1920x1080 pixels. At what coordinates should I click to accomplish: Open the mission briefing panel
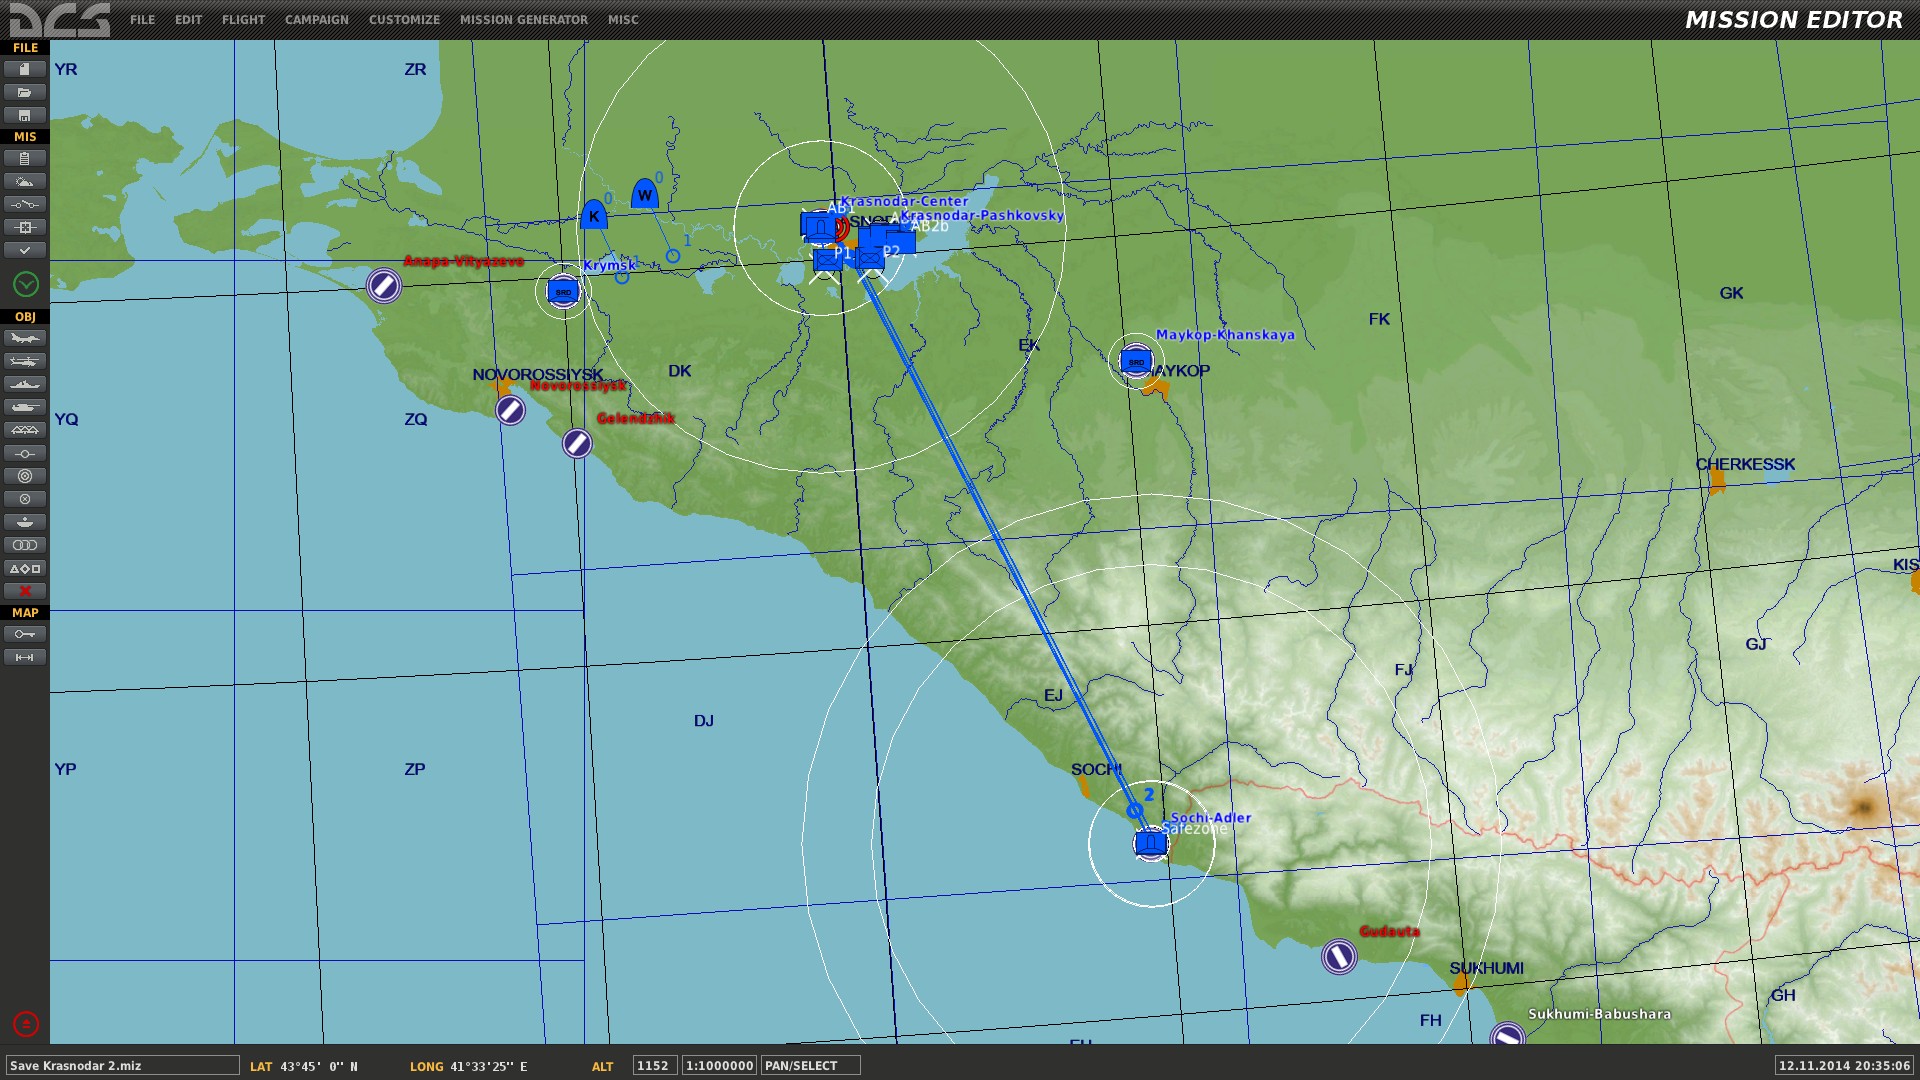click(25, 158)
